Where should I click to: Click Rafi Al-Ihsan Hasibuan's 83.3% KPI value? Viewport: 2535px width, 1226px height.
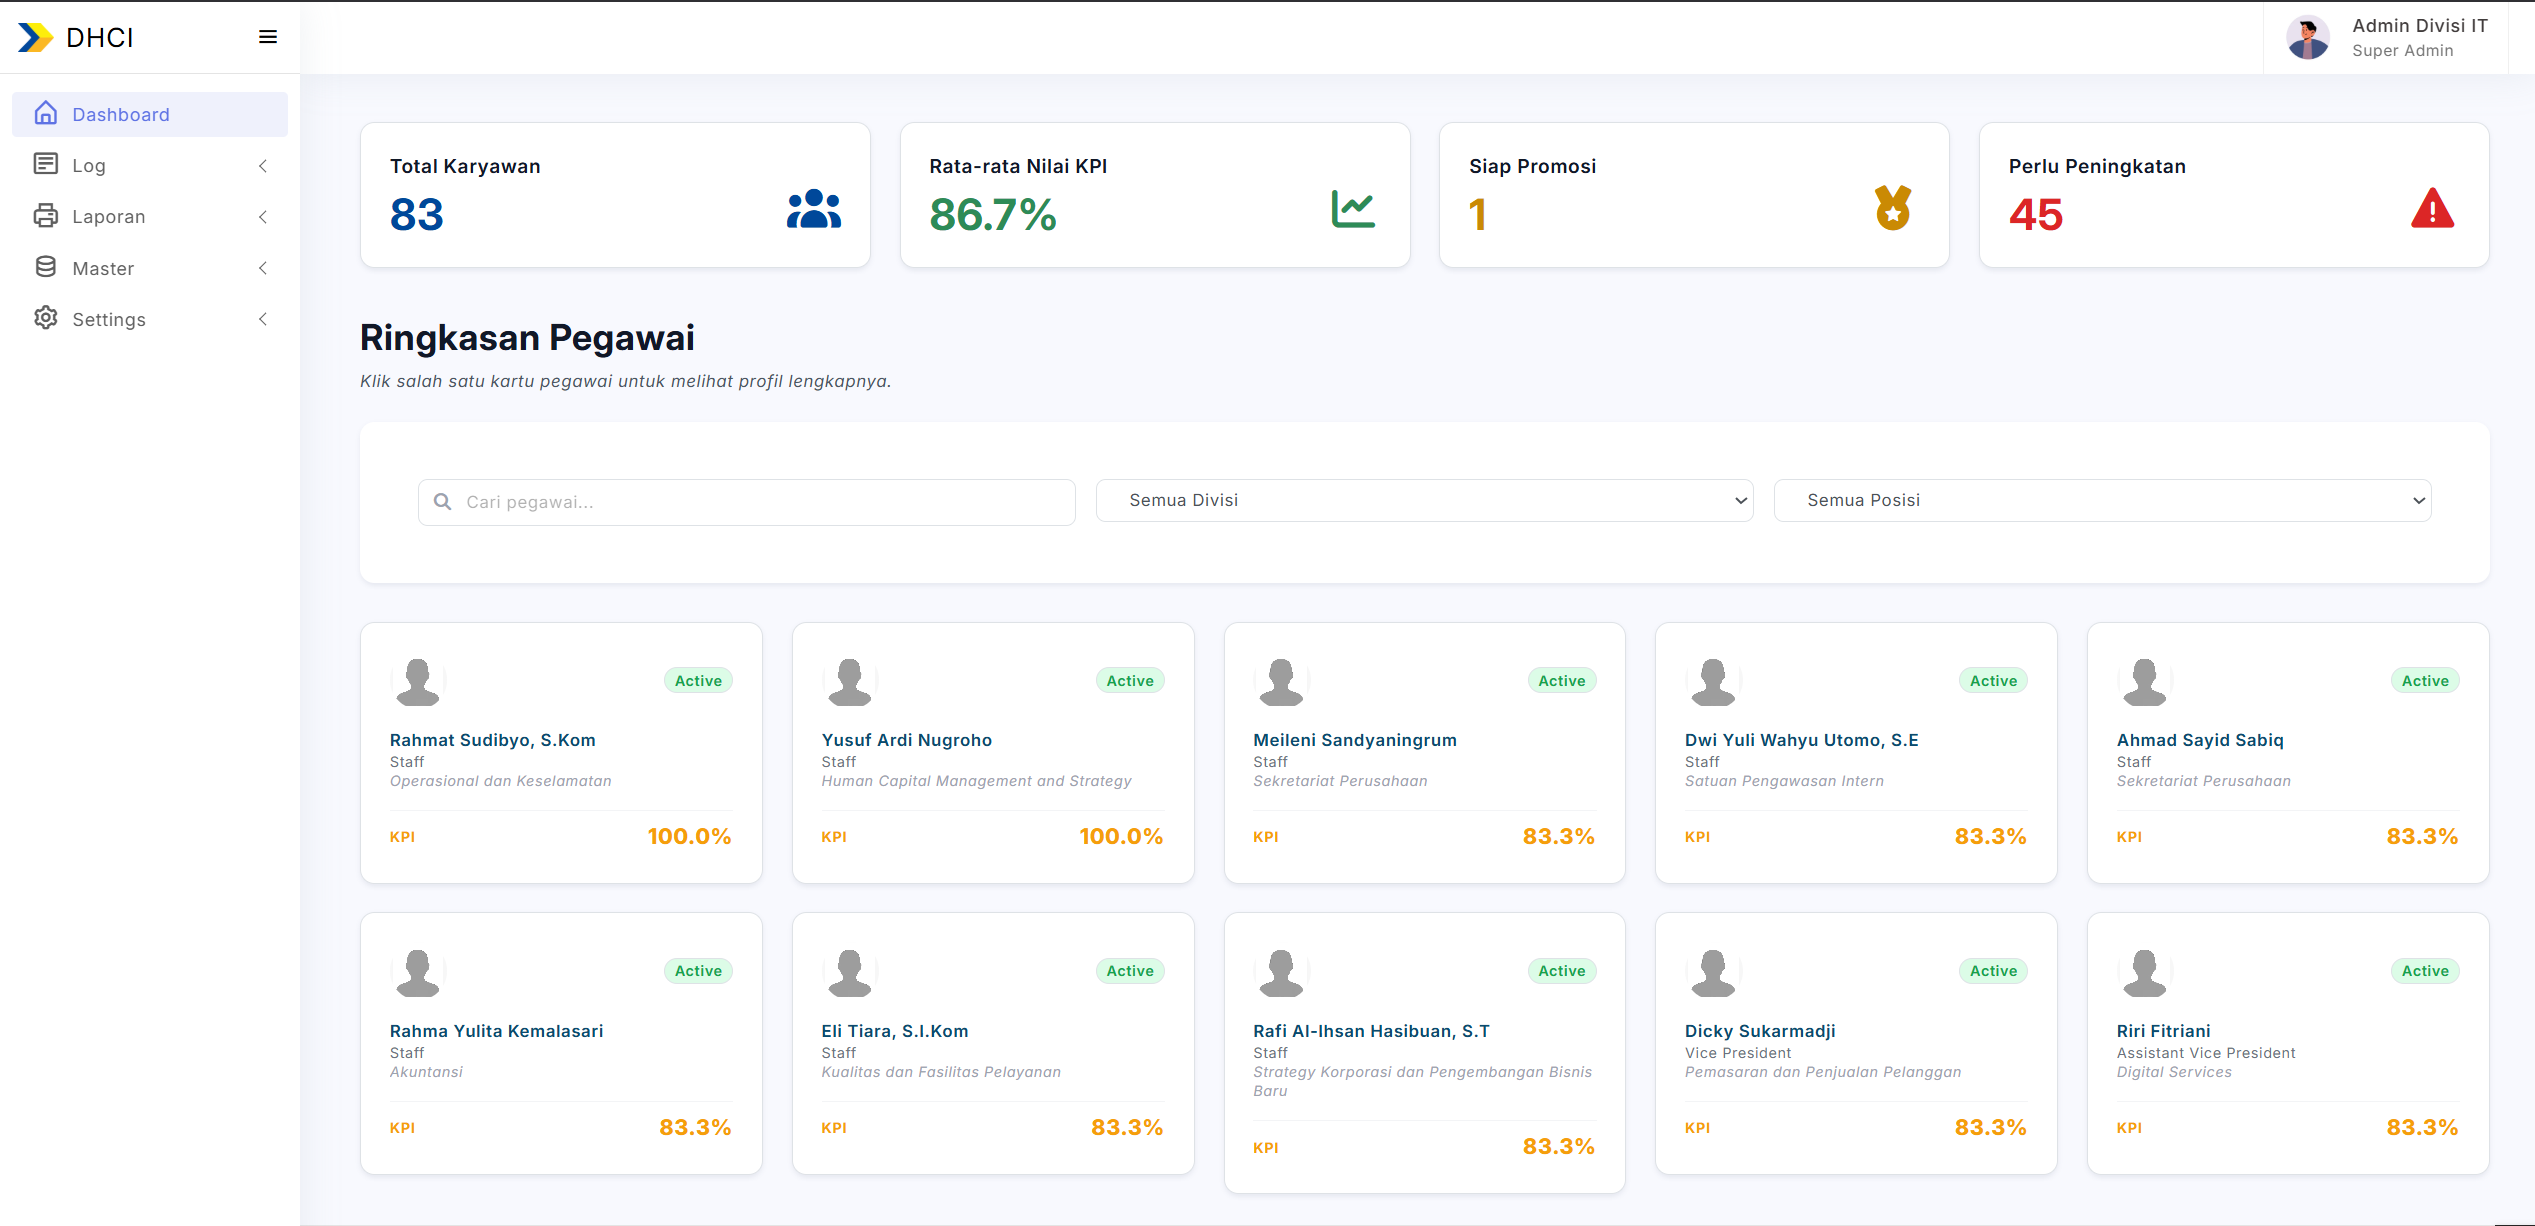click(1558, 1147)
